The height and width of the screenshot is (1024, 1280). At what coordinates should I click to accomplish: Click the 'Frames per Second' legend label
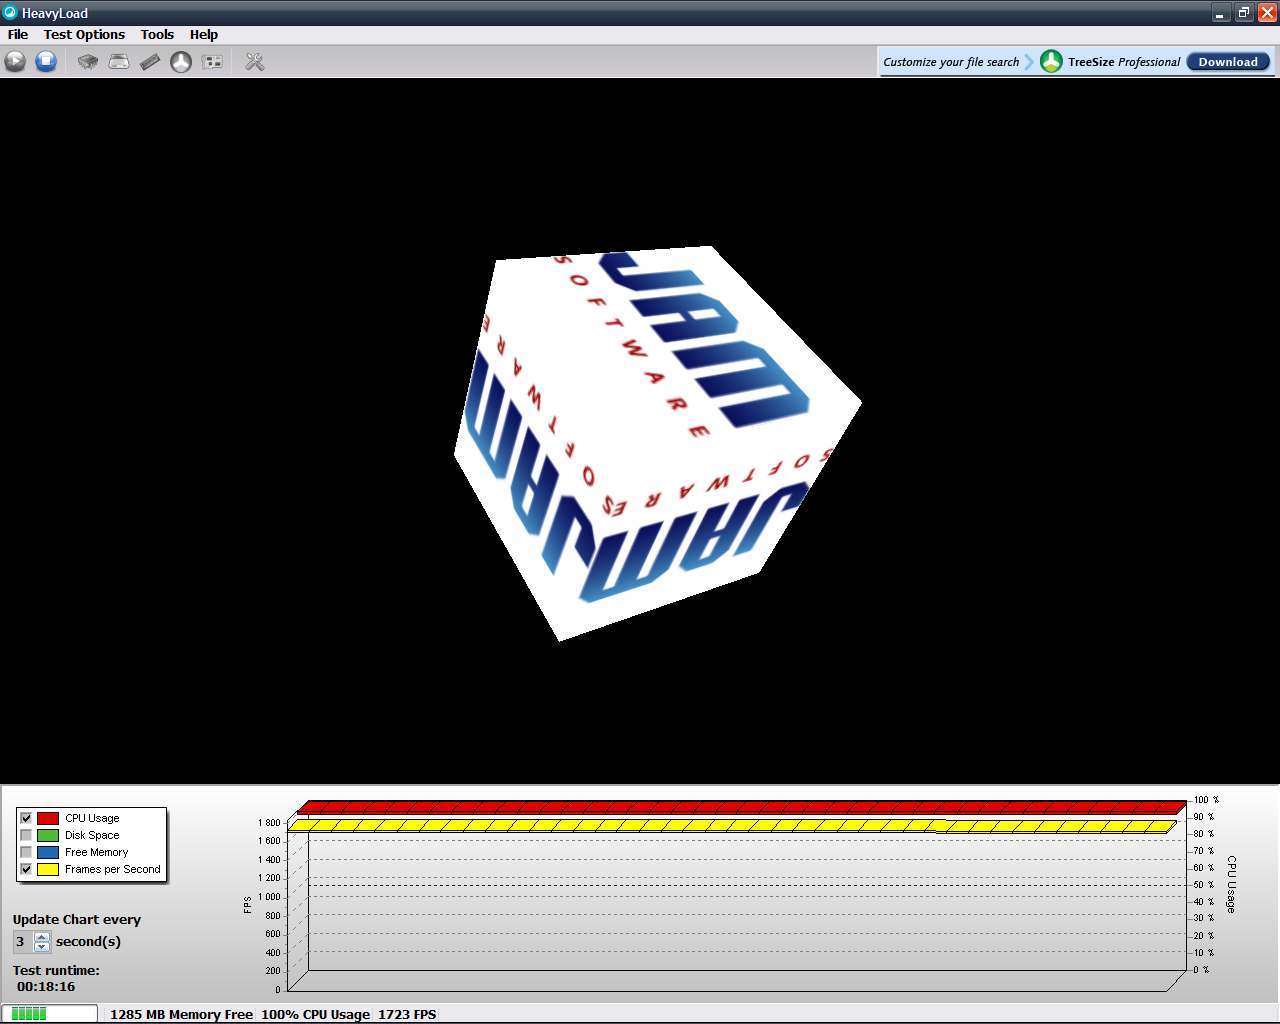(x=113, y=869)
